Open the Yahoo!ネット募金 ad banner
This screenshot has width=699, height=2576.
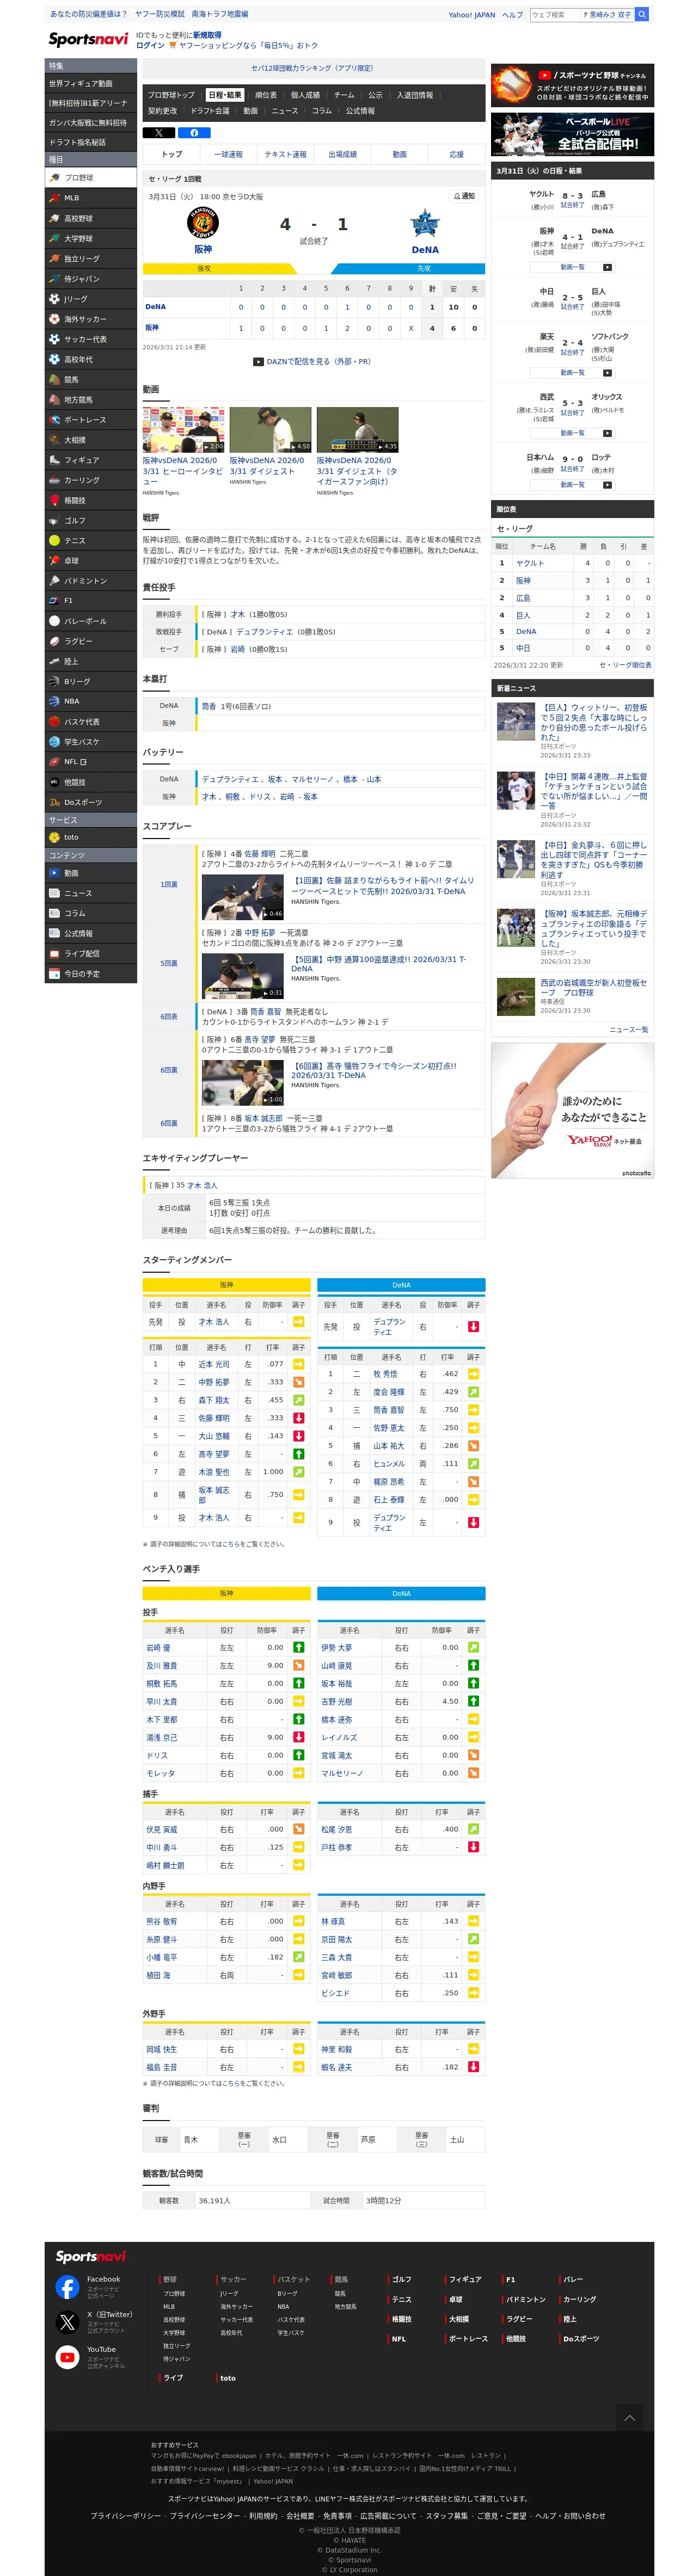(572, 1111)
